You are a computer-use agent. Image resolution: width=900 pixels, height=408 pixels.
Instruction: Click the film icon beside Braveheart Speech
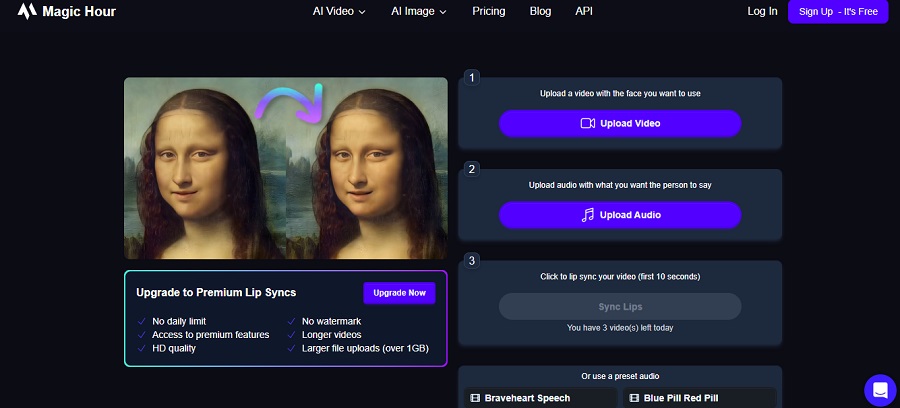(x=473, y=398)
